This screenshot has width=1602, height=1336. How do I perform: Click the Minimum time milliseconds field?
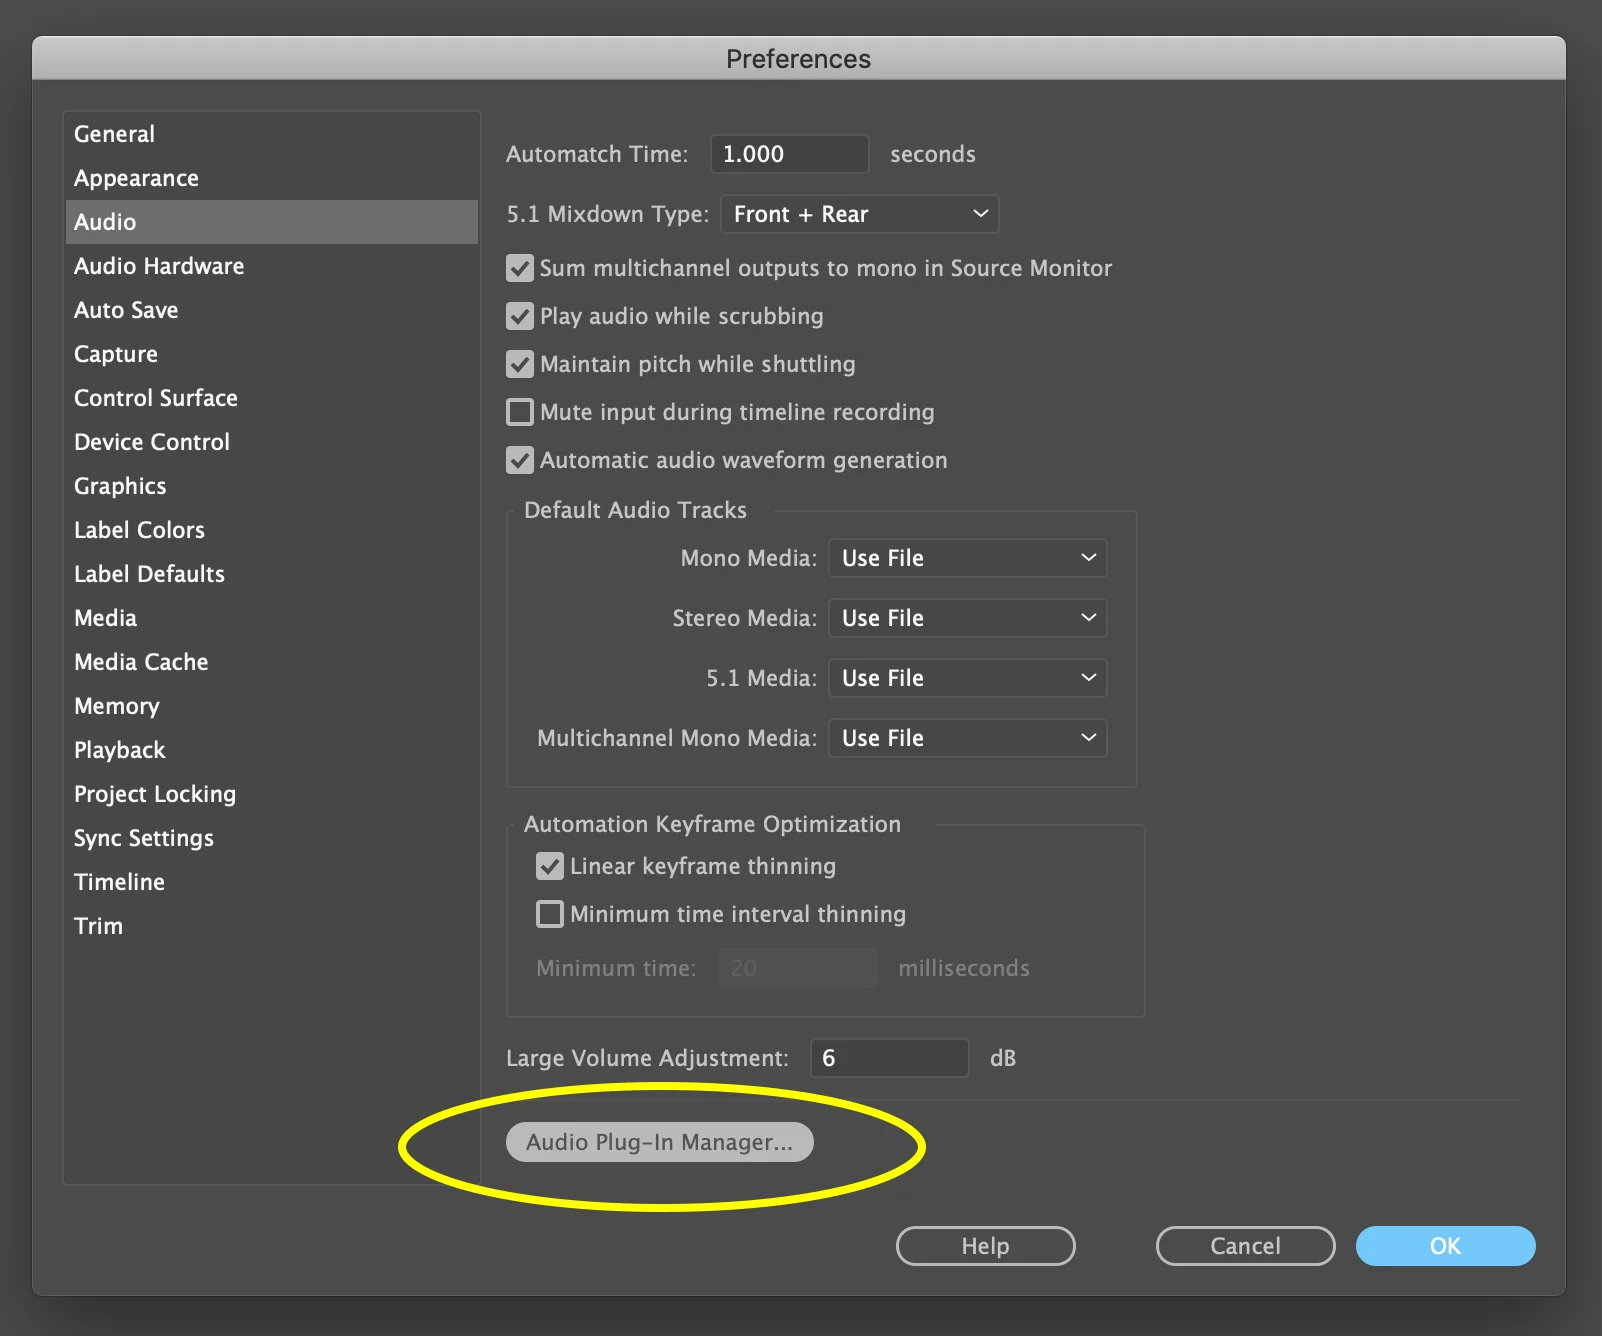click(x=797, y=968)
